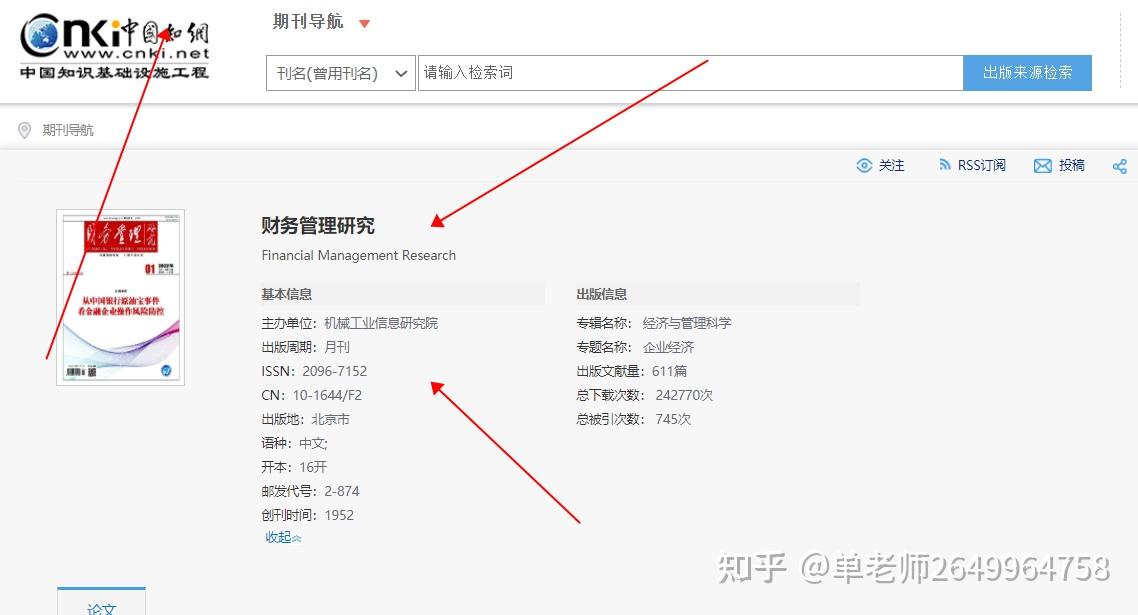This screenshot has width=1138, height=615.
Task: Open the journal cover thumbnail
Action: tap(120, 297)
